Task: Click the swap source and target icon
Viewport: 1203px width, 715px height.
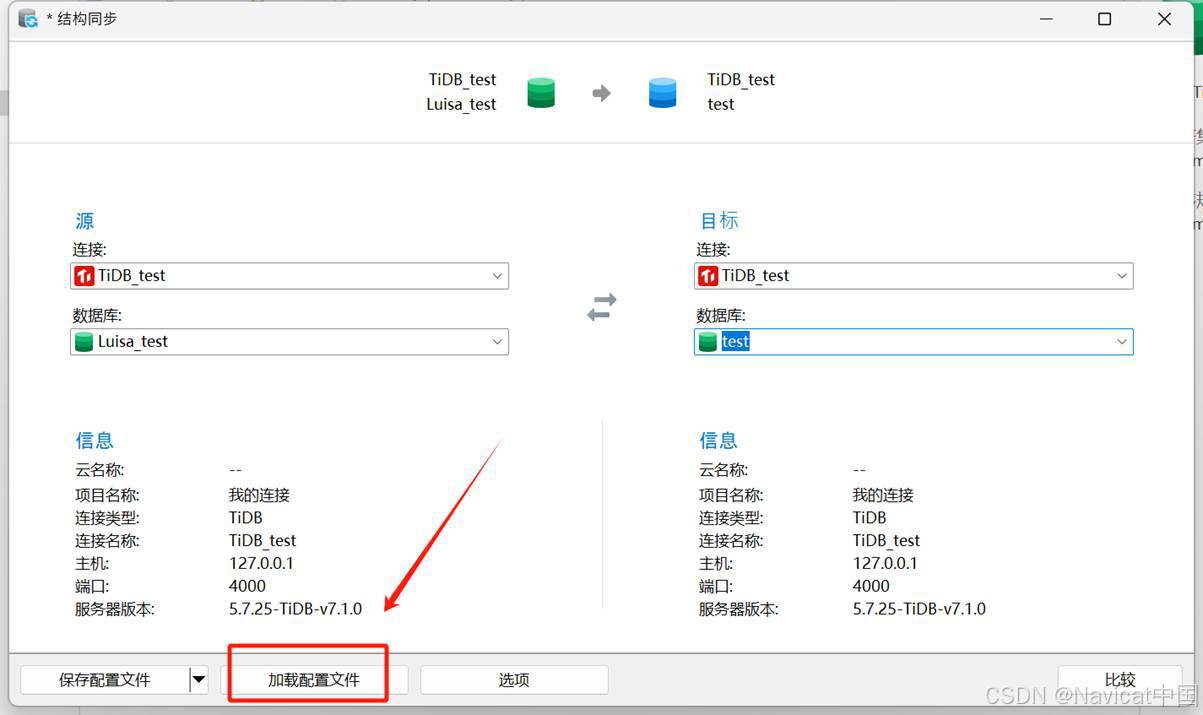Action: (601, 307)
